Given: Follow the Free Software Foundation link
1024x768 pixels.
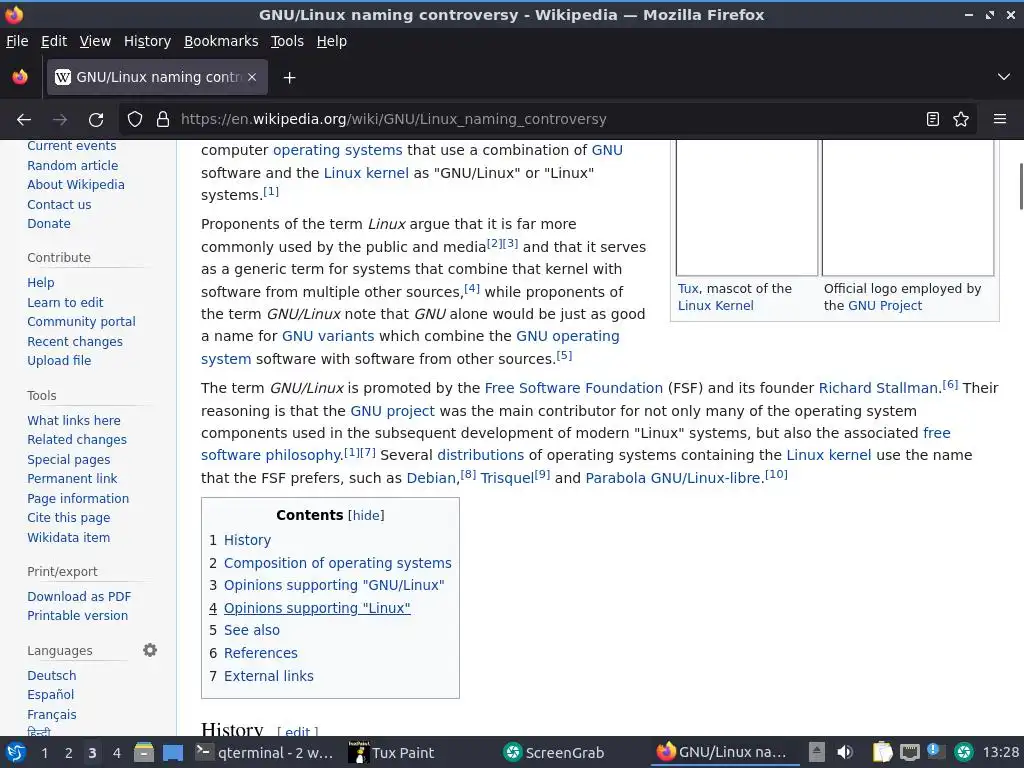Looking at the screenshot, I should click(573, 388).
